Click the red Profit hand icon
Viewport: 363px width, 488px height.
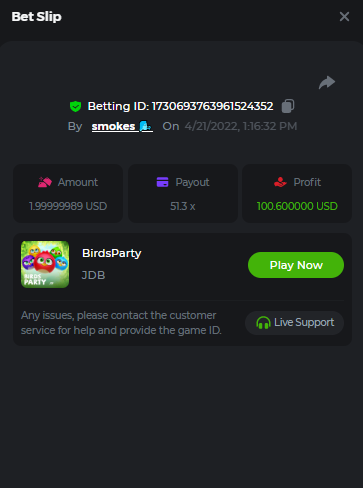coord(280,182)
